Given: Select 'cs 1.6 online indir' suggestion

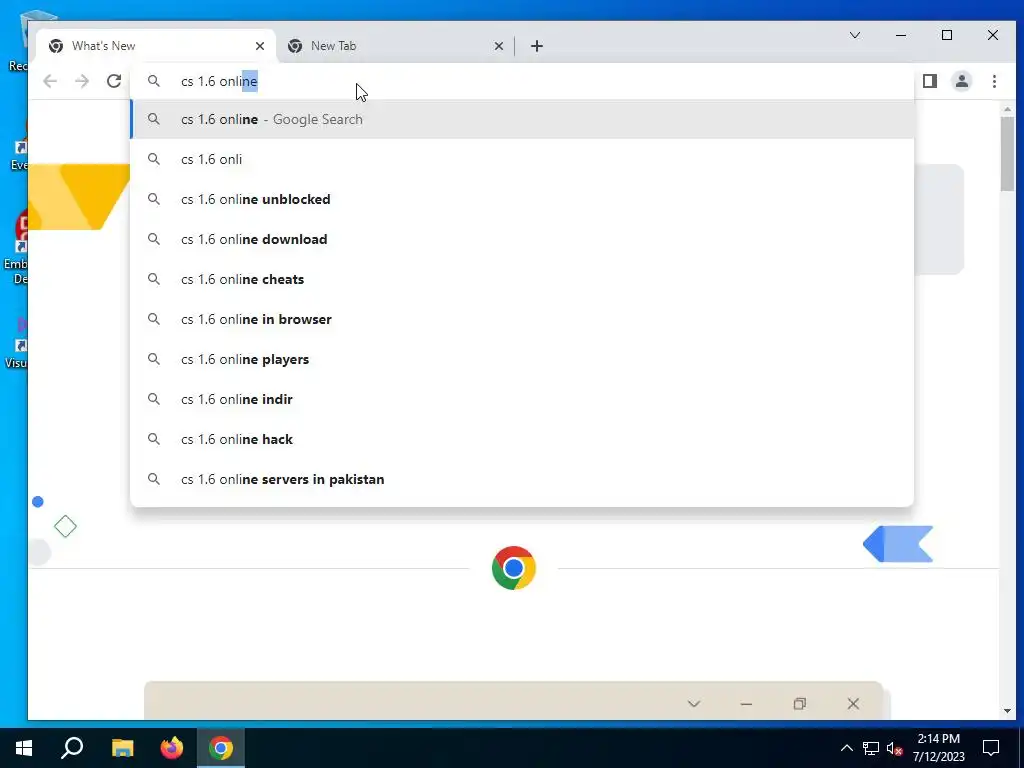Looking at the screenshot, I should coord(522,399).
